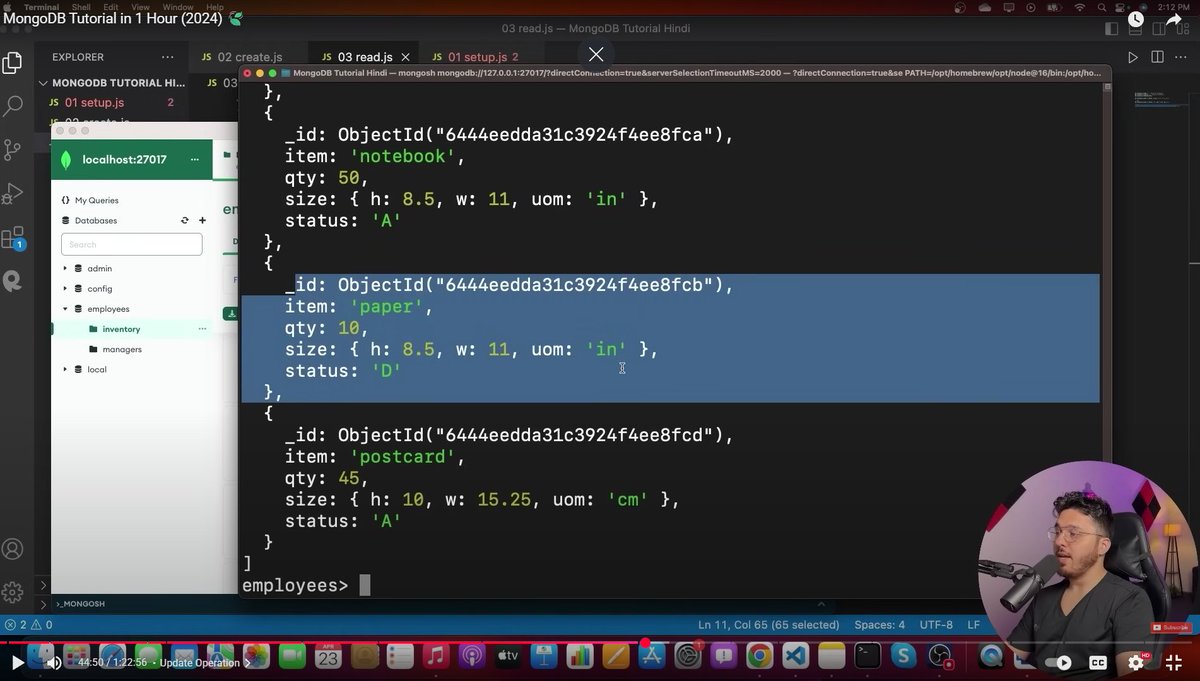The image size is (1200, 681).
Task: Switch to the 03 read.js tab
Action: click(364, 57)
